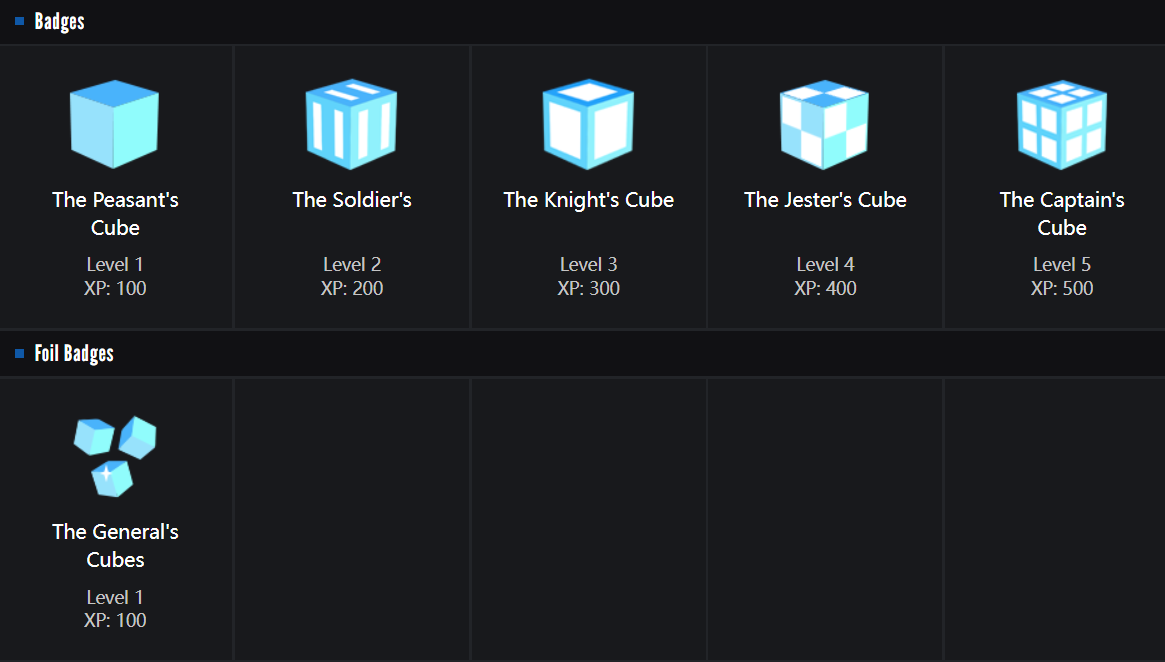Image resolution: width=1165 pixels, height=662 pixels.
Task: Click The Soldier's striped cube icon
Action: point(352,124)
